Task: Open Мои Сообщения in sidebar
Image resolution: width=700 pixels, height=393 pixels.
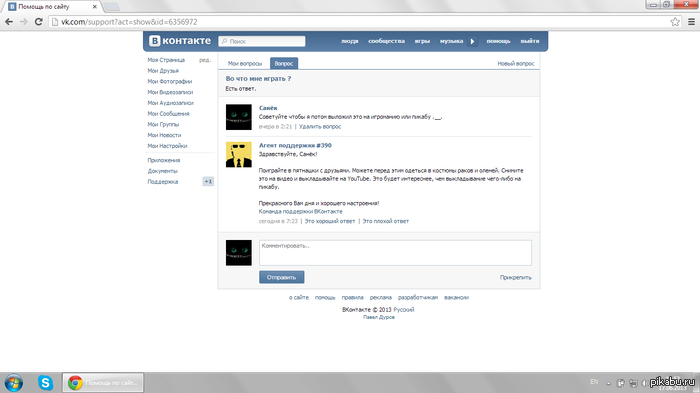Action: (x=169, y=113)
